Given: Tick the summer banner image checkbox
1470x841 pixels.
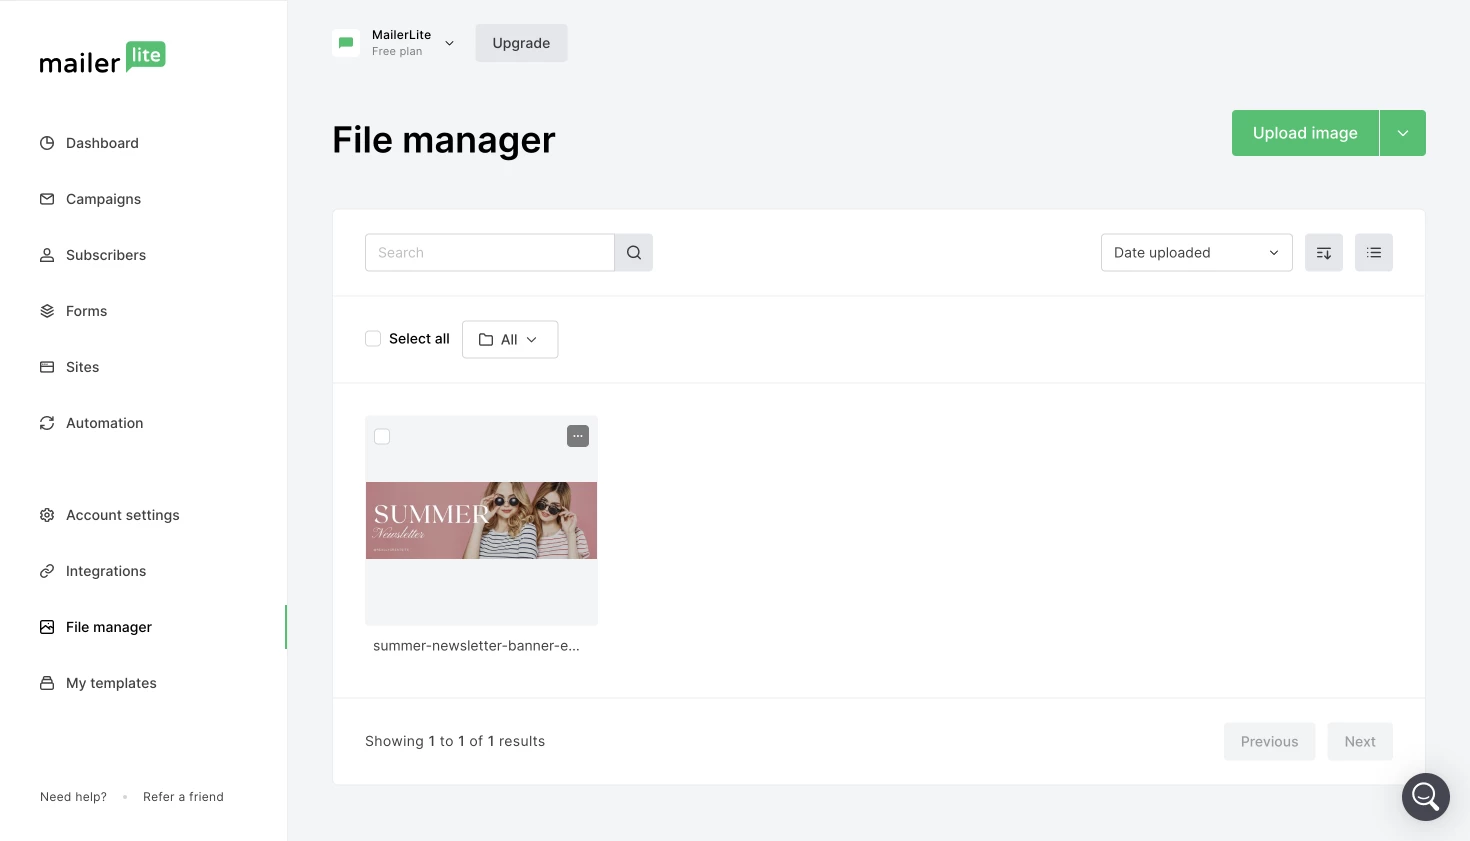Looking at the screenshot, I should (x=382, y=436).
